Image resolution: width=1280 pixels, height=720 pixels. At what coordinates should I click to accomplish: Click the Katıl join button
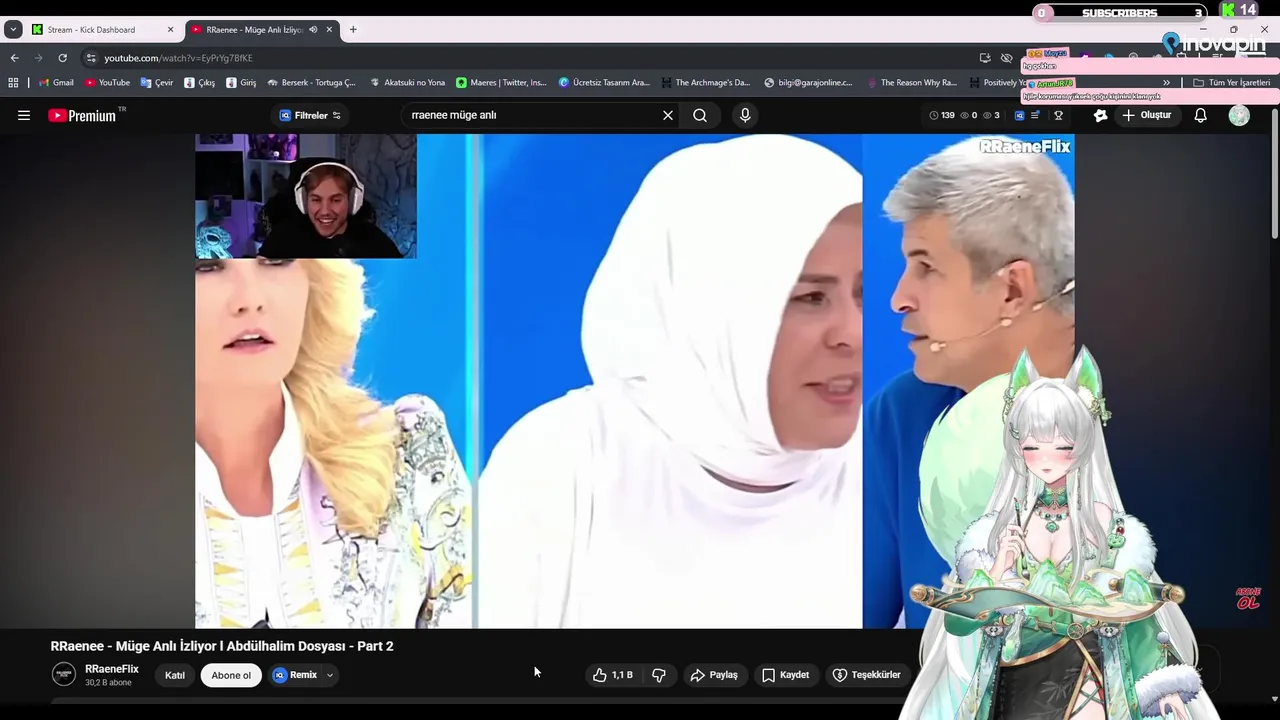pos(175,675)
